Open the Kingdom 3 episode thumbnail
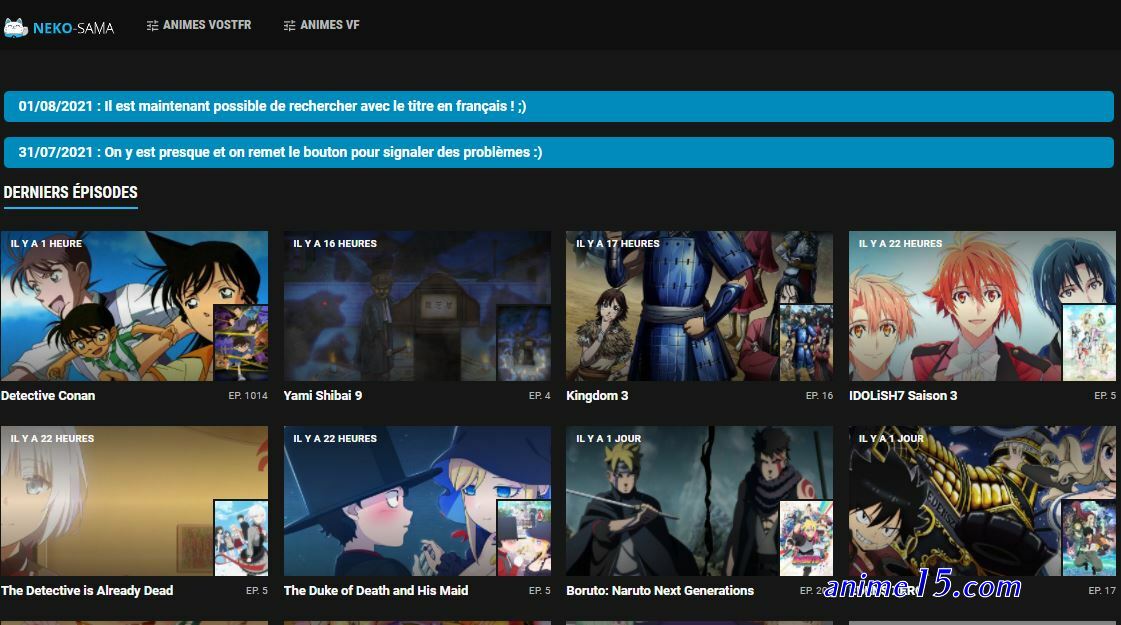 [x=699, y=305]
